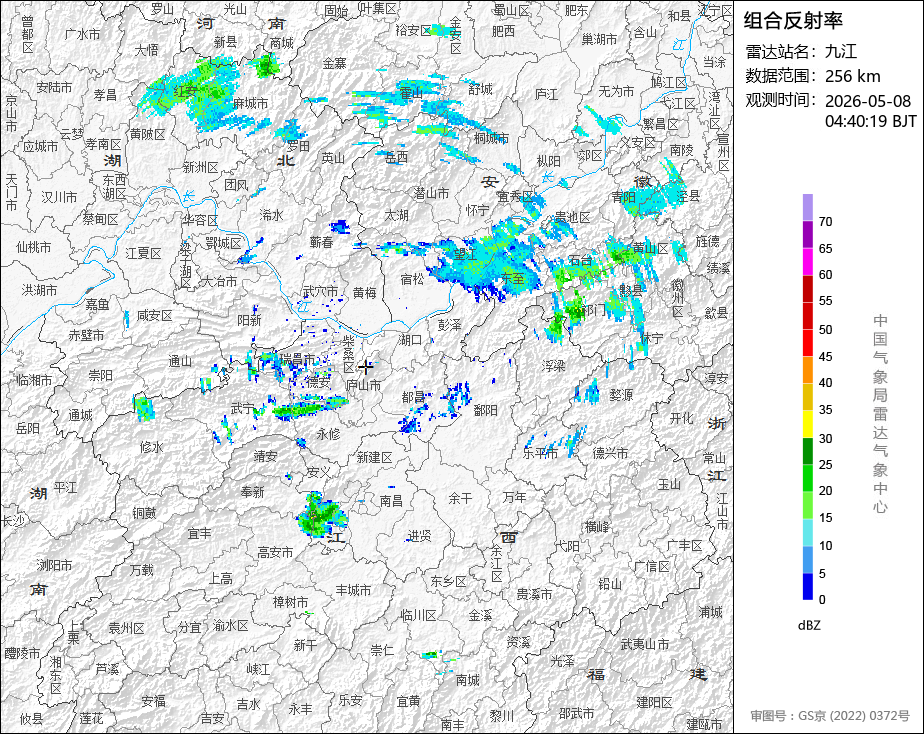
Task: Click the black cross radar station marker
Action: [366, 367]
